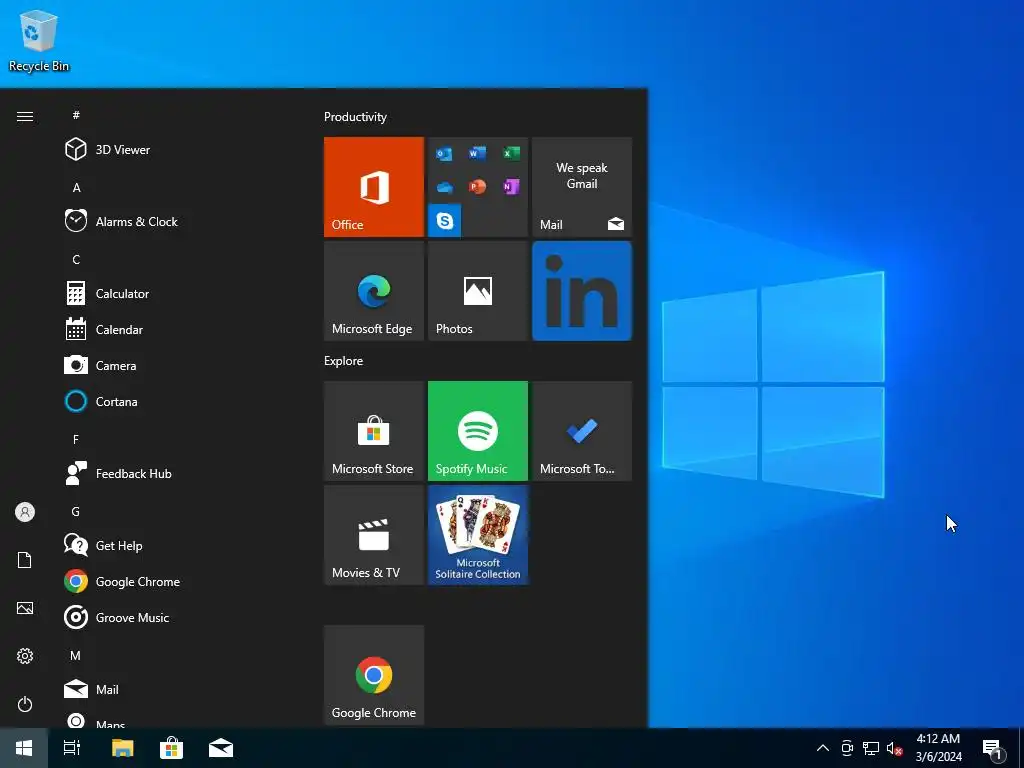Screen dimensions: 1024x768
Task: Click the 'G' letter header
Action: [76, 511]
